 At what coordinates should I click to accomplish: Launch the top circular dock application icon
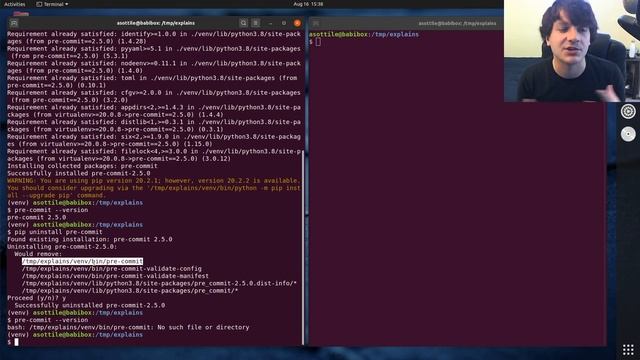628,111
